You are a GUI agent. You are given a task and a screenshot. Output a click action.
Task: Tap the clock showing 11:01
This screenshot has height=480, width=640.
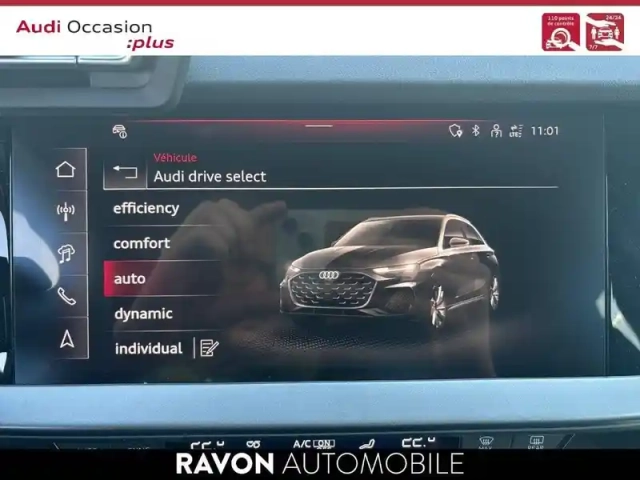click(x=545, y=131)
